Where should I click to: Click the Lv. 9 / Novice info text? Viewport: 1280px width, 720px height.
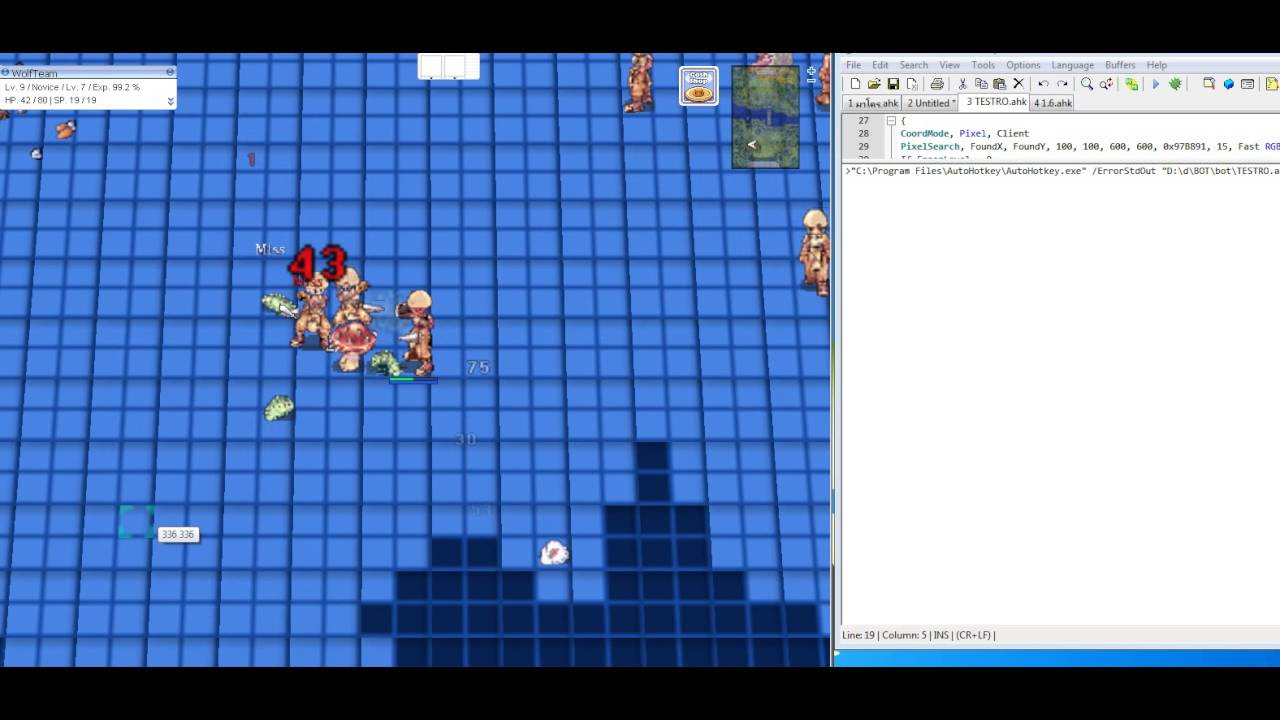(72, 87)
